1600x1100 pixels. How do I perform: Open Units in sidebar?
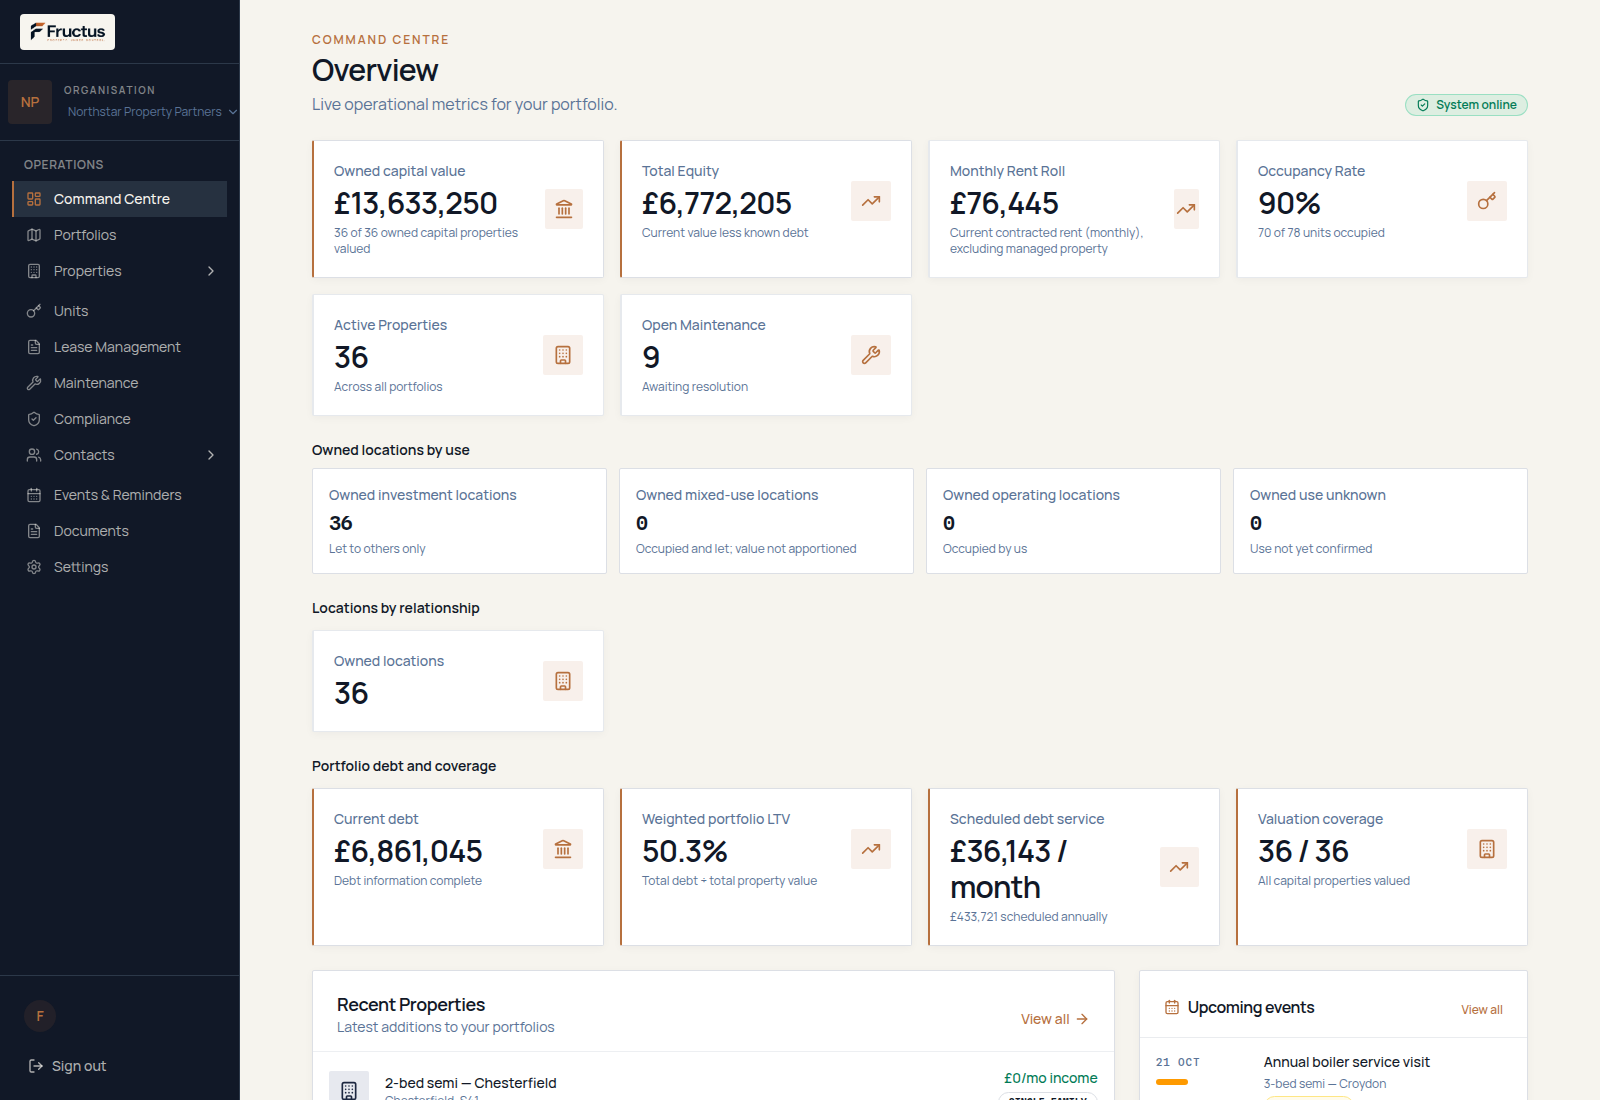click(x=120, y=311)
